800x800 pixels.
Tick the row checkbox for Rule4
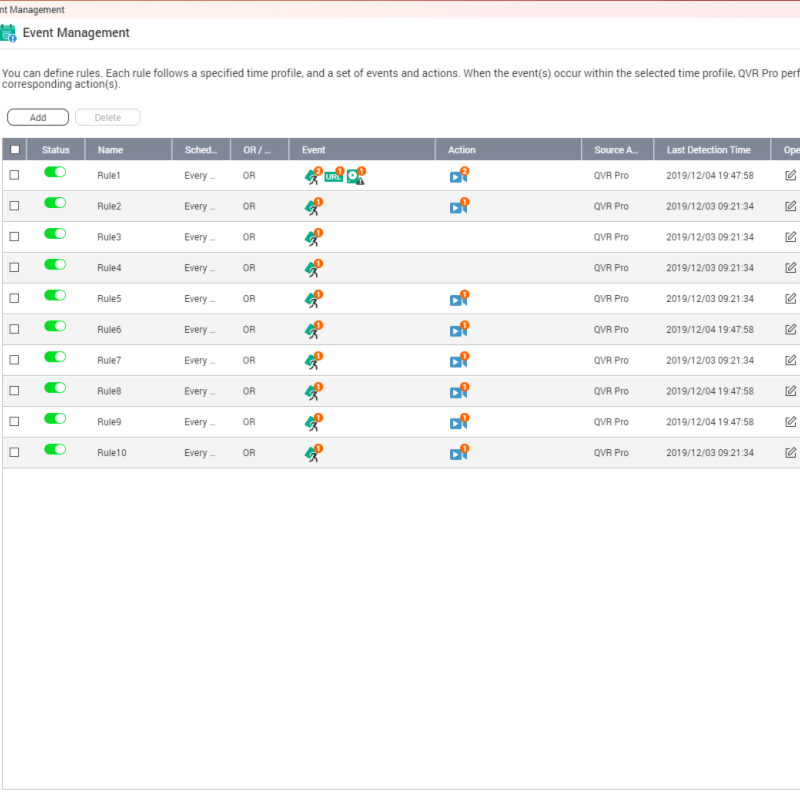(14, 267)
